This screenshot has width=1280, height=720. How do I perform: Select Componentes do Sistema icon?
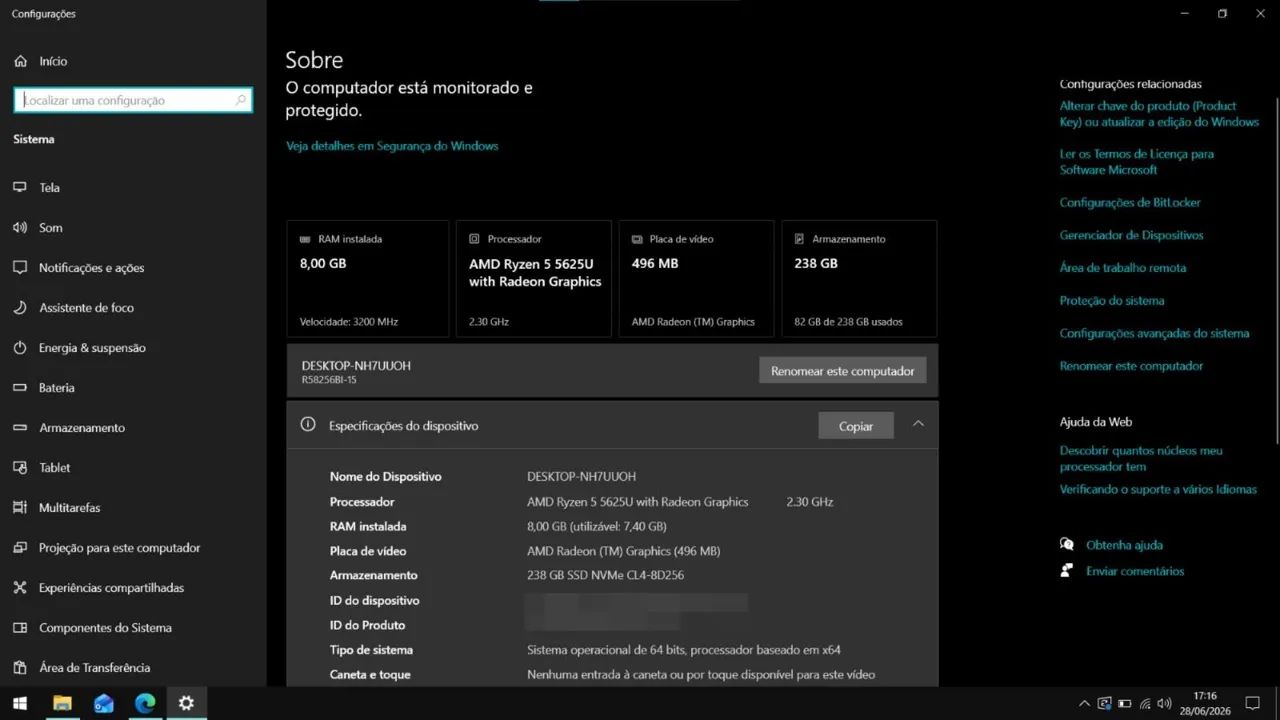click(x=20, y=627)
